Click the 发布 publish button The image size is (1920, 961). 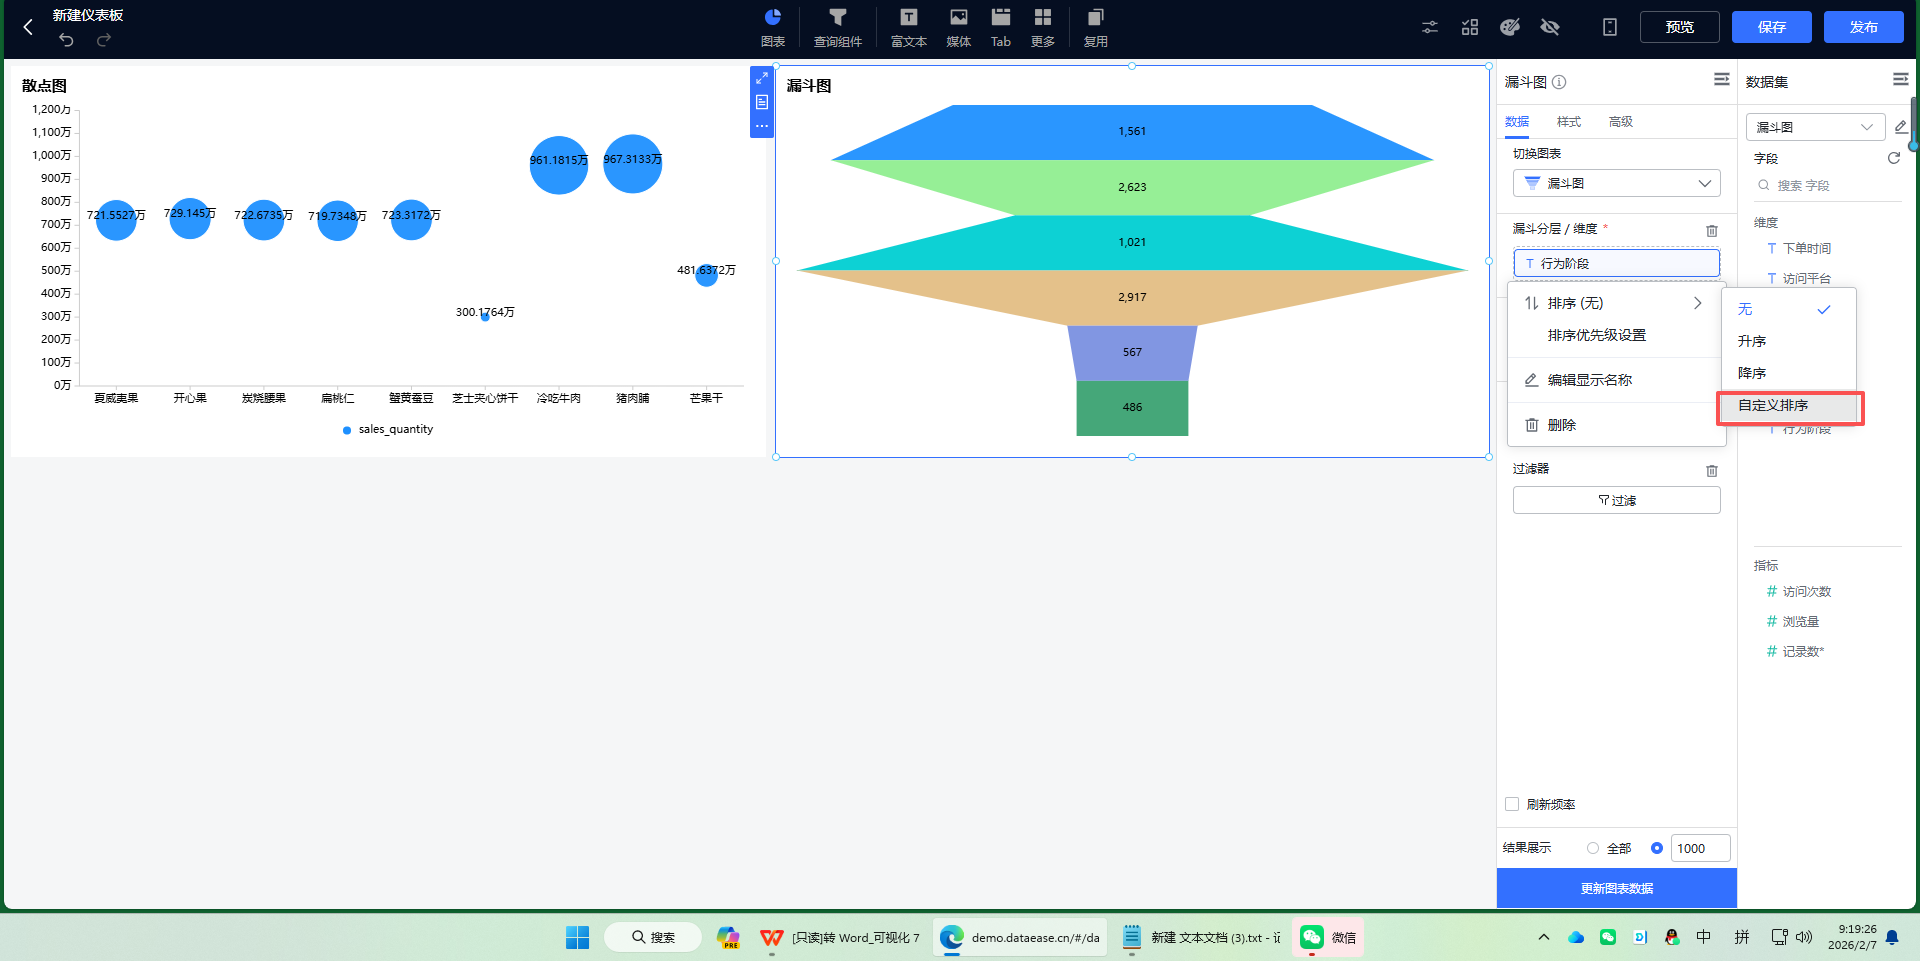click(1864, 27)
